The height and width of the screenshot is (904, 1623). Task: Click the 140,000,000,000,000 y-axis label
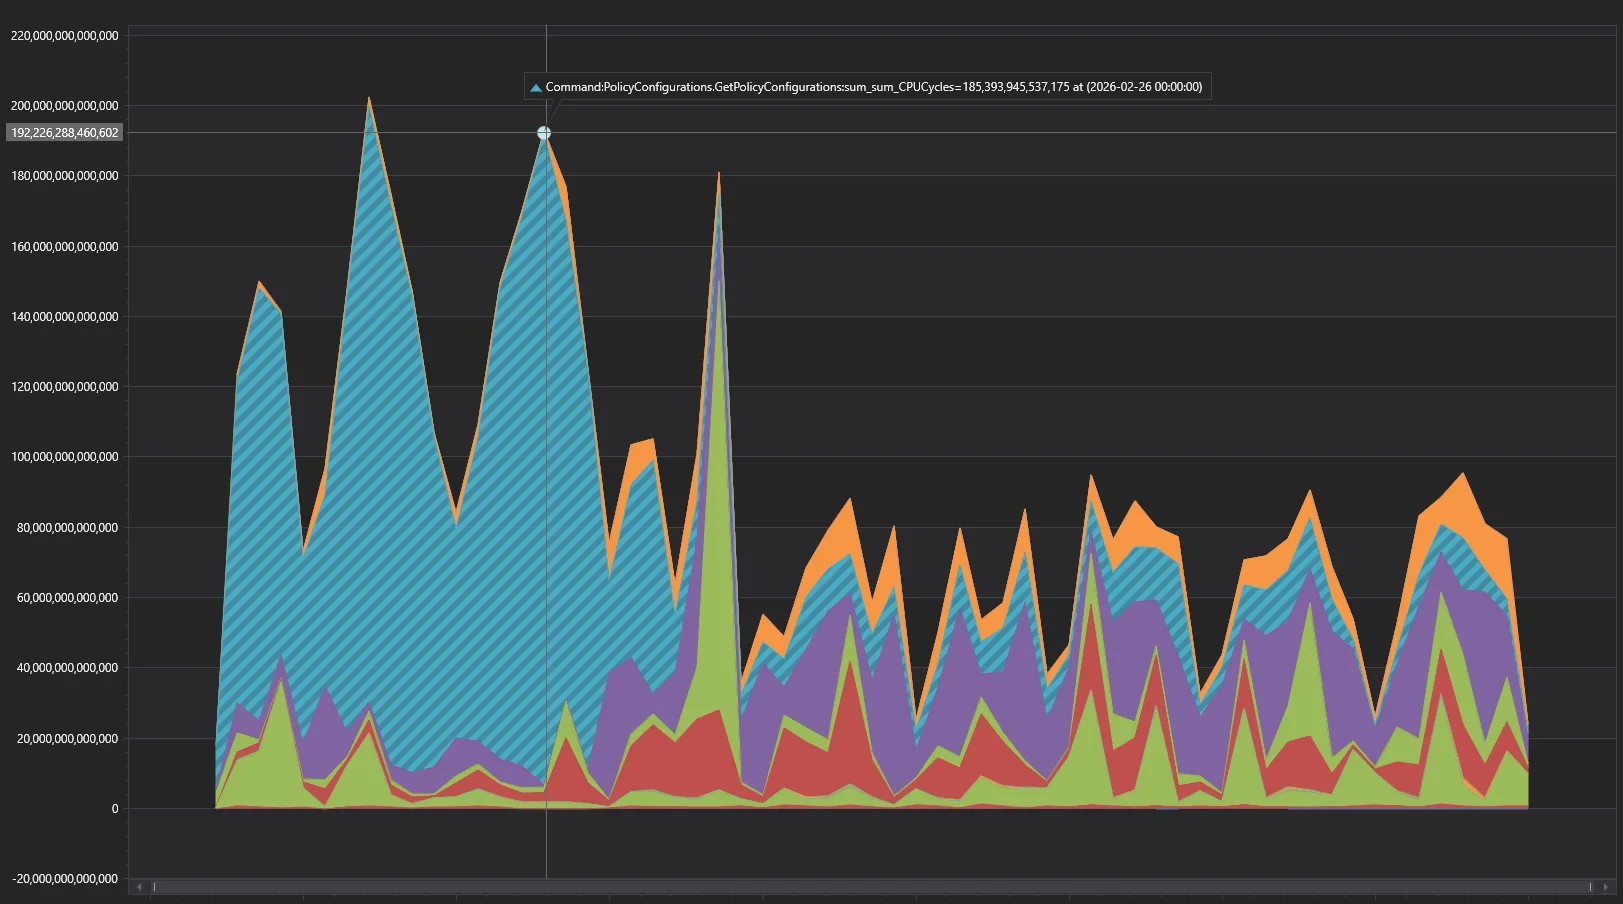click(x=64, y=317)
